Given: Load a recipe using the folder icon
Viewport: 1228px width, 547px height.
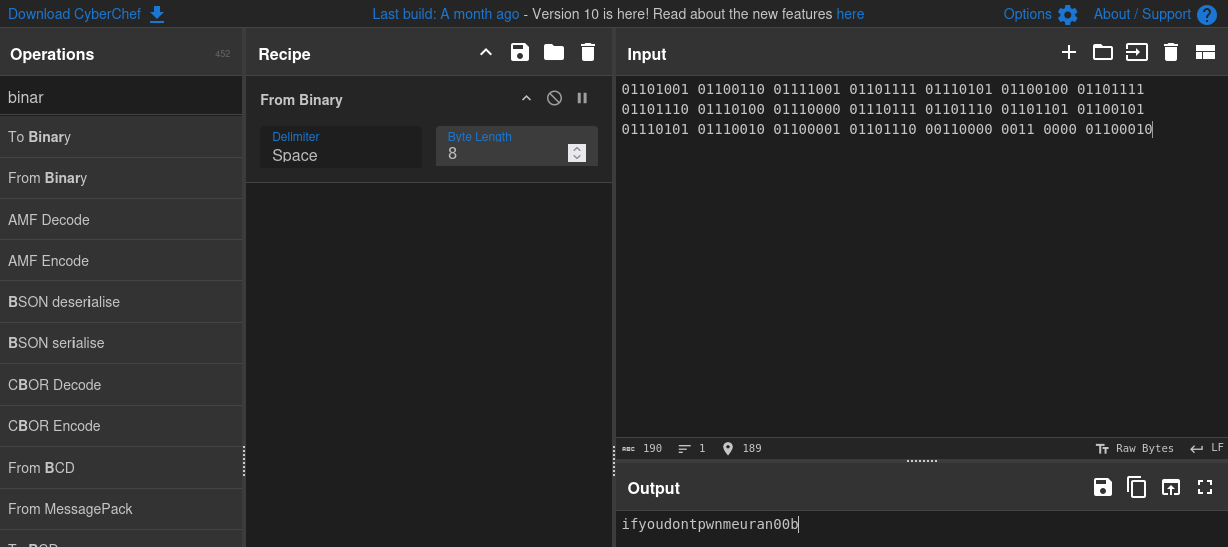Looking at the screenshot, I should click(554, 53).
